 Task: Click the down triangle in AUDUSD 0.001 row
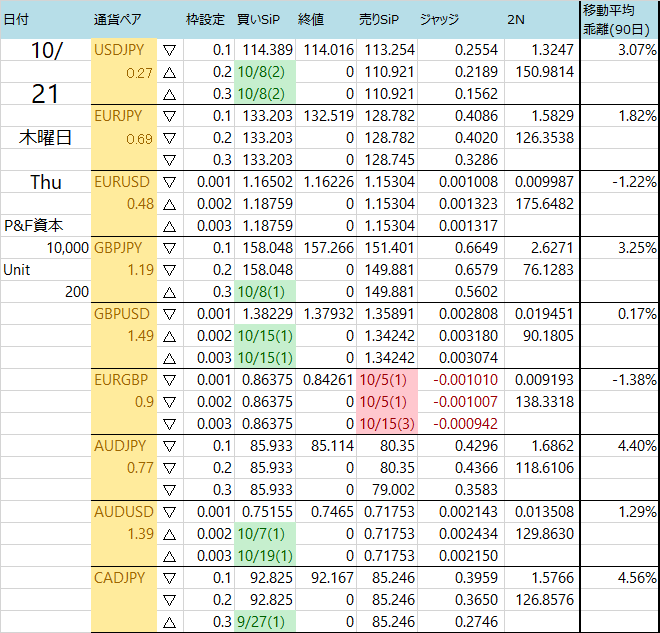(x=170, y=512)
